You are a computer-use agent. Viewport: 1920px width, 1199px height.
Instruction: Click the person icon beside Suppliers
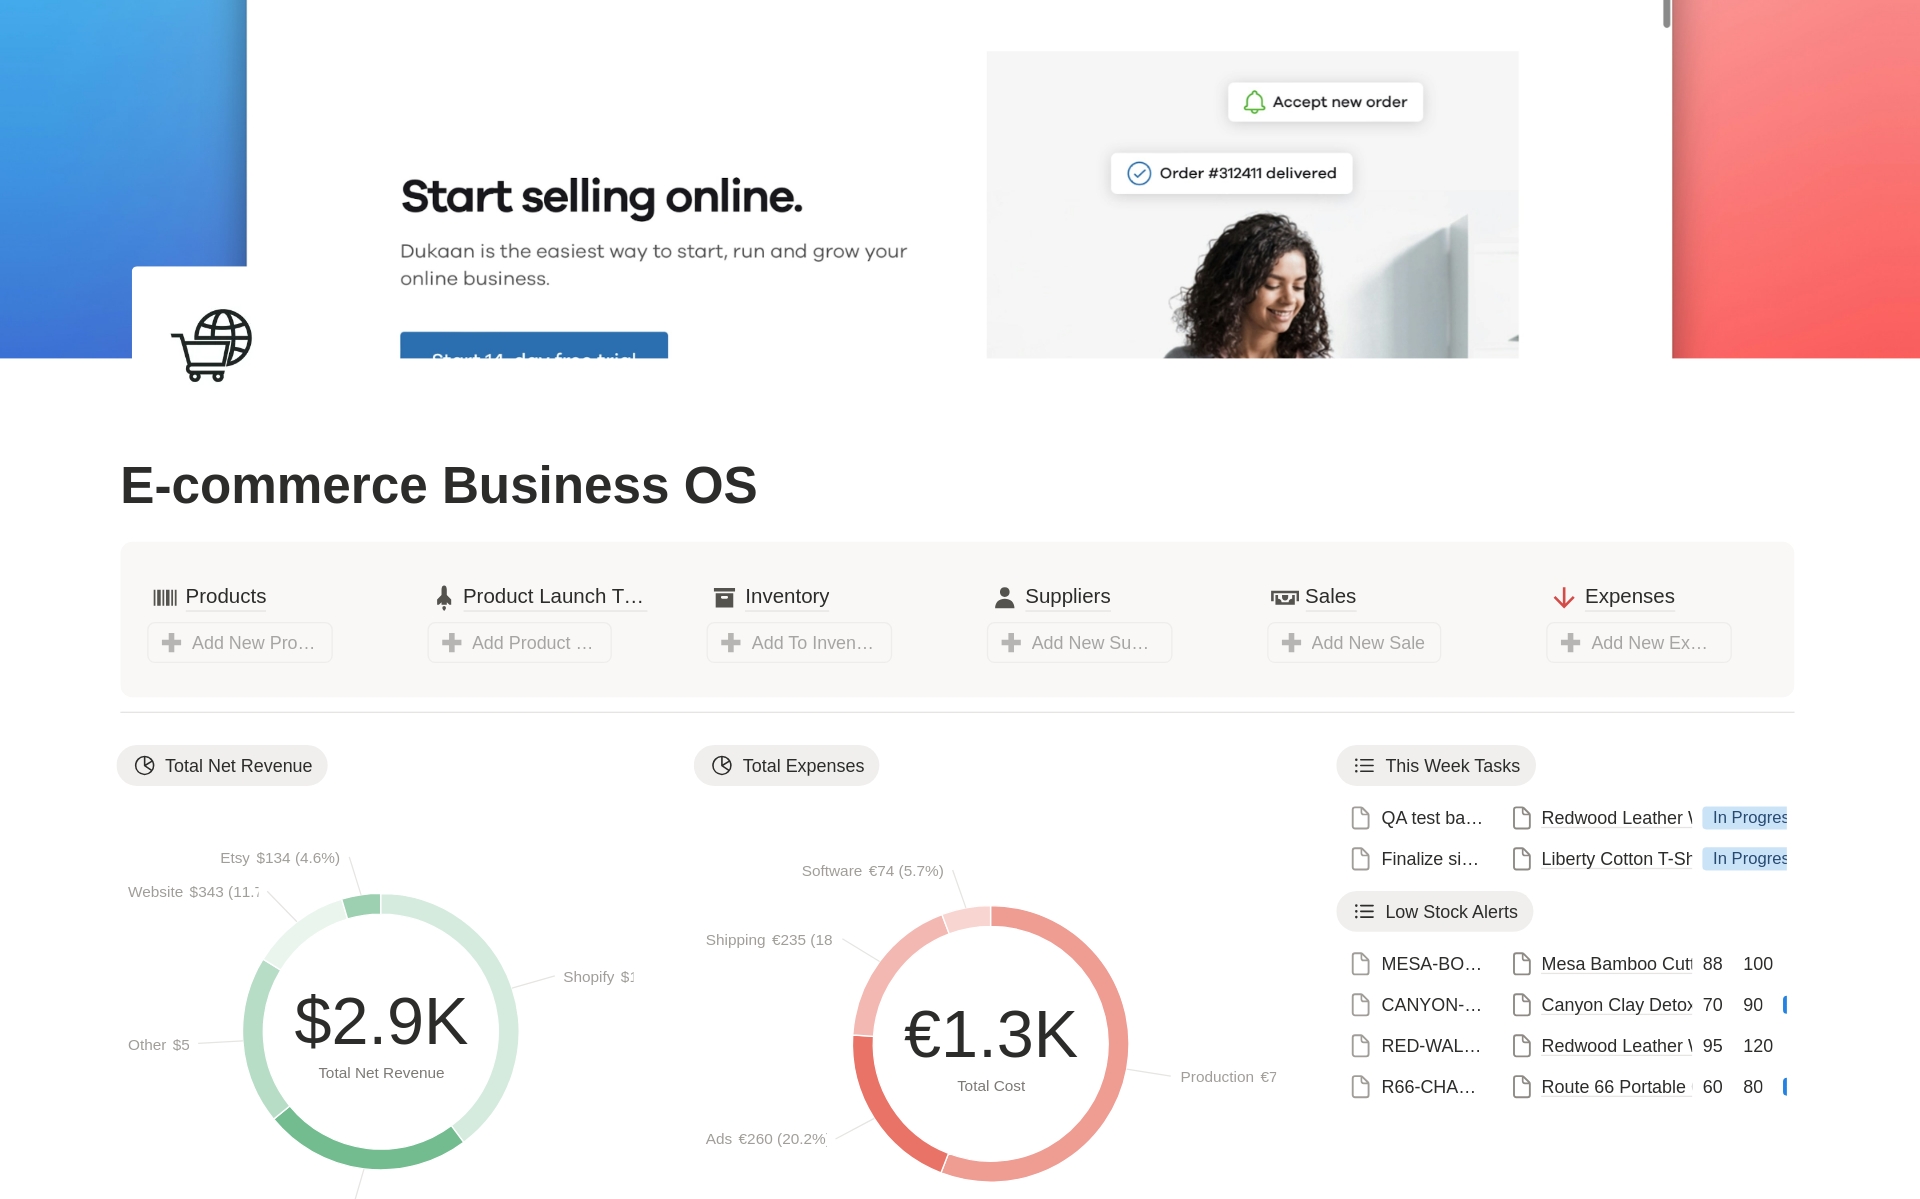tap(1005, 598)
